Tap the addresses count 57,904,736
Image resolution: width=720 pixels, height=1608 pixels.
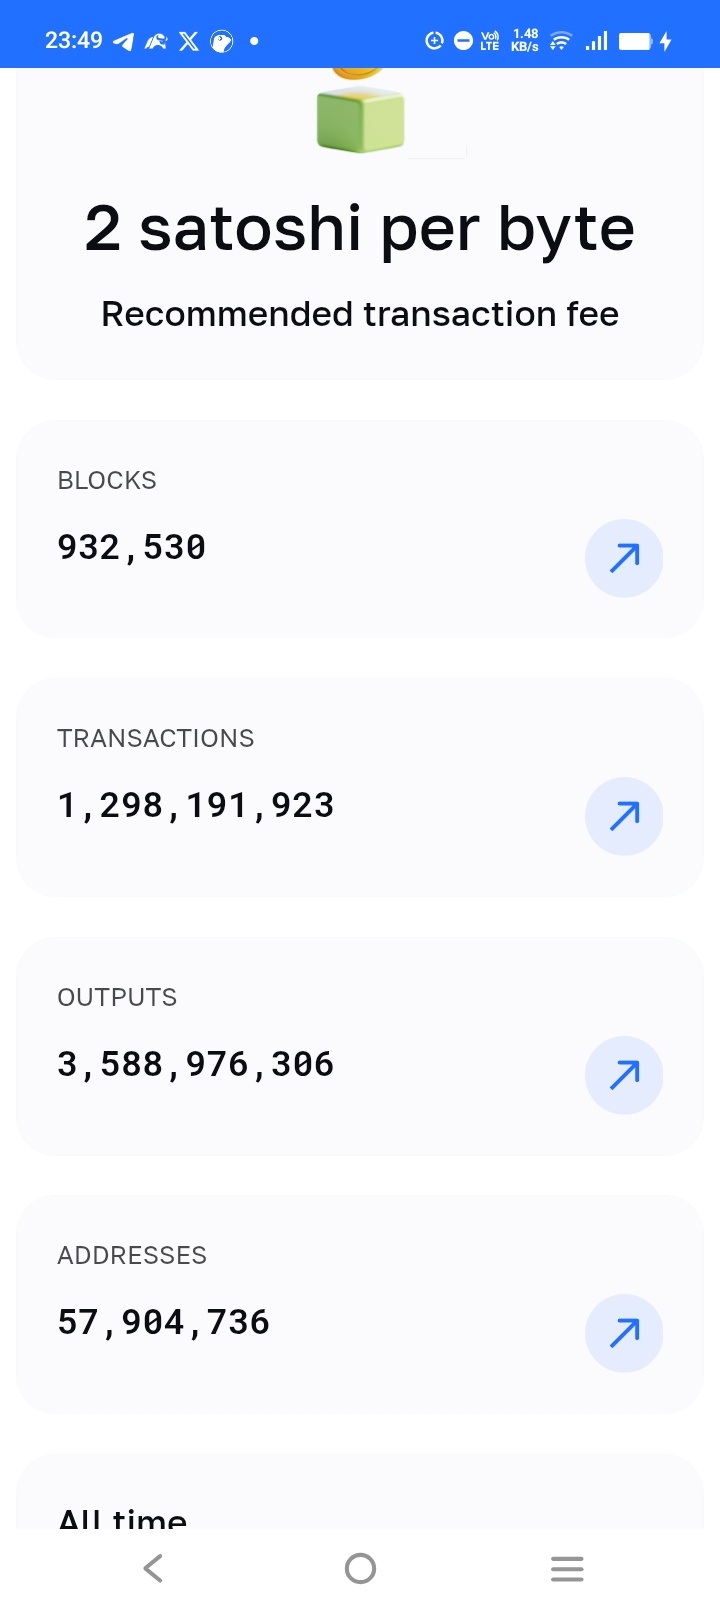point(164,1323)
